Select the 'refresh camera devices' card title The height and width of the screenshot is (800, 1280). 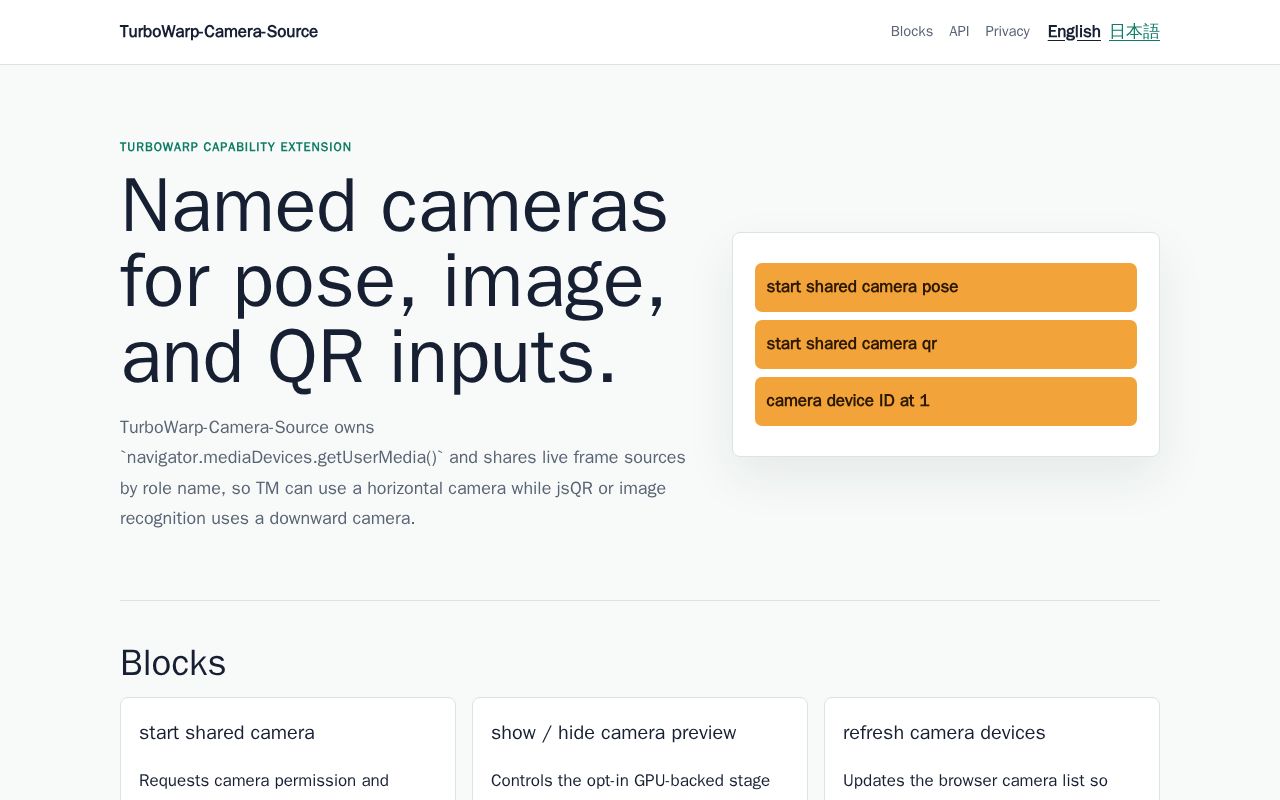tap(944, 733)
